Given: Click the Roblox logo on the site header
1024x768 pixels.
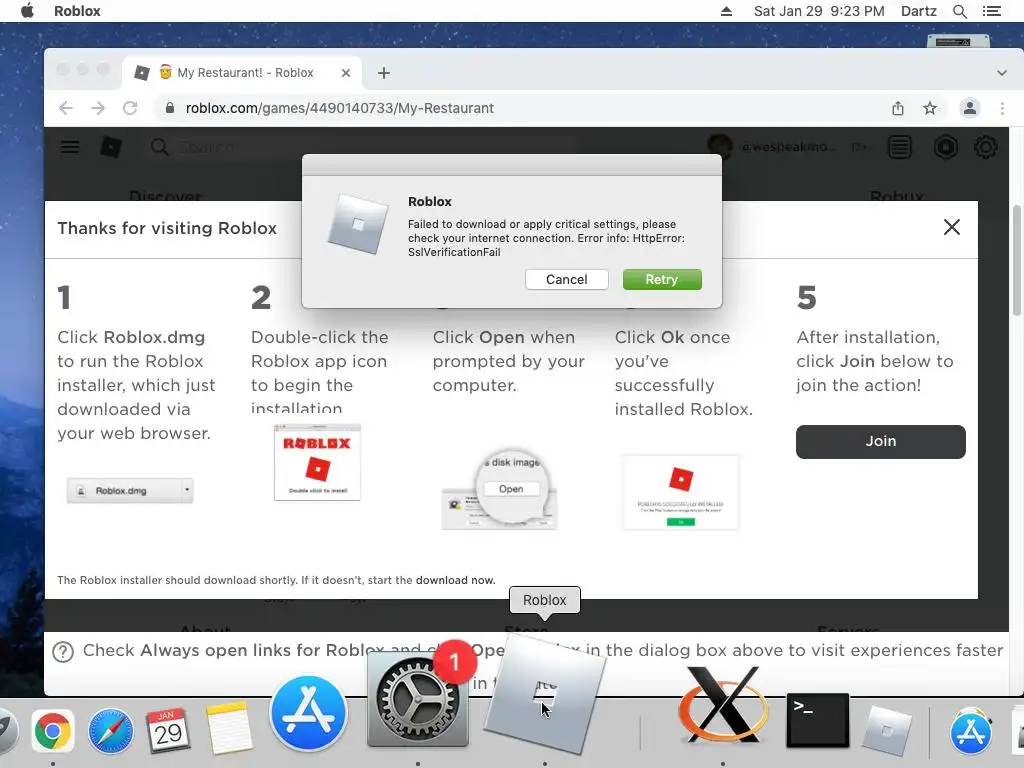Looking at the screenshot, I should [111, 147].
